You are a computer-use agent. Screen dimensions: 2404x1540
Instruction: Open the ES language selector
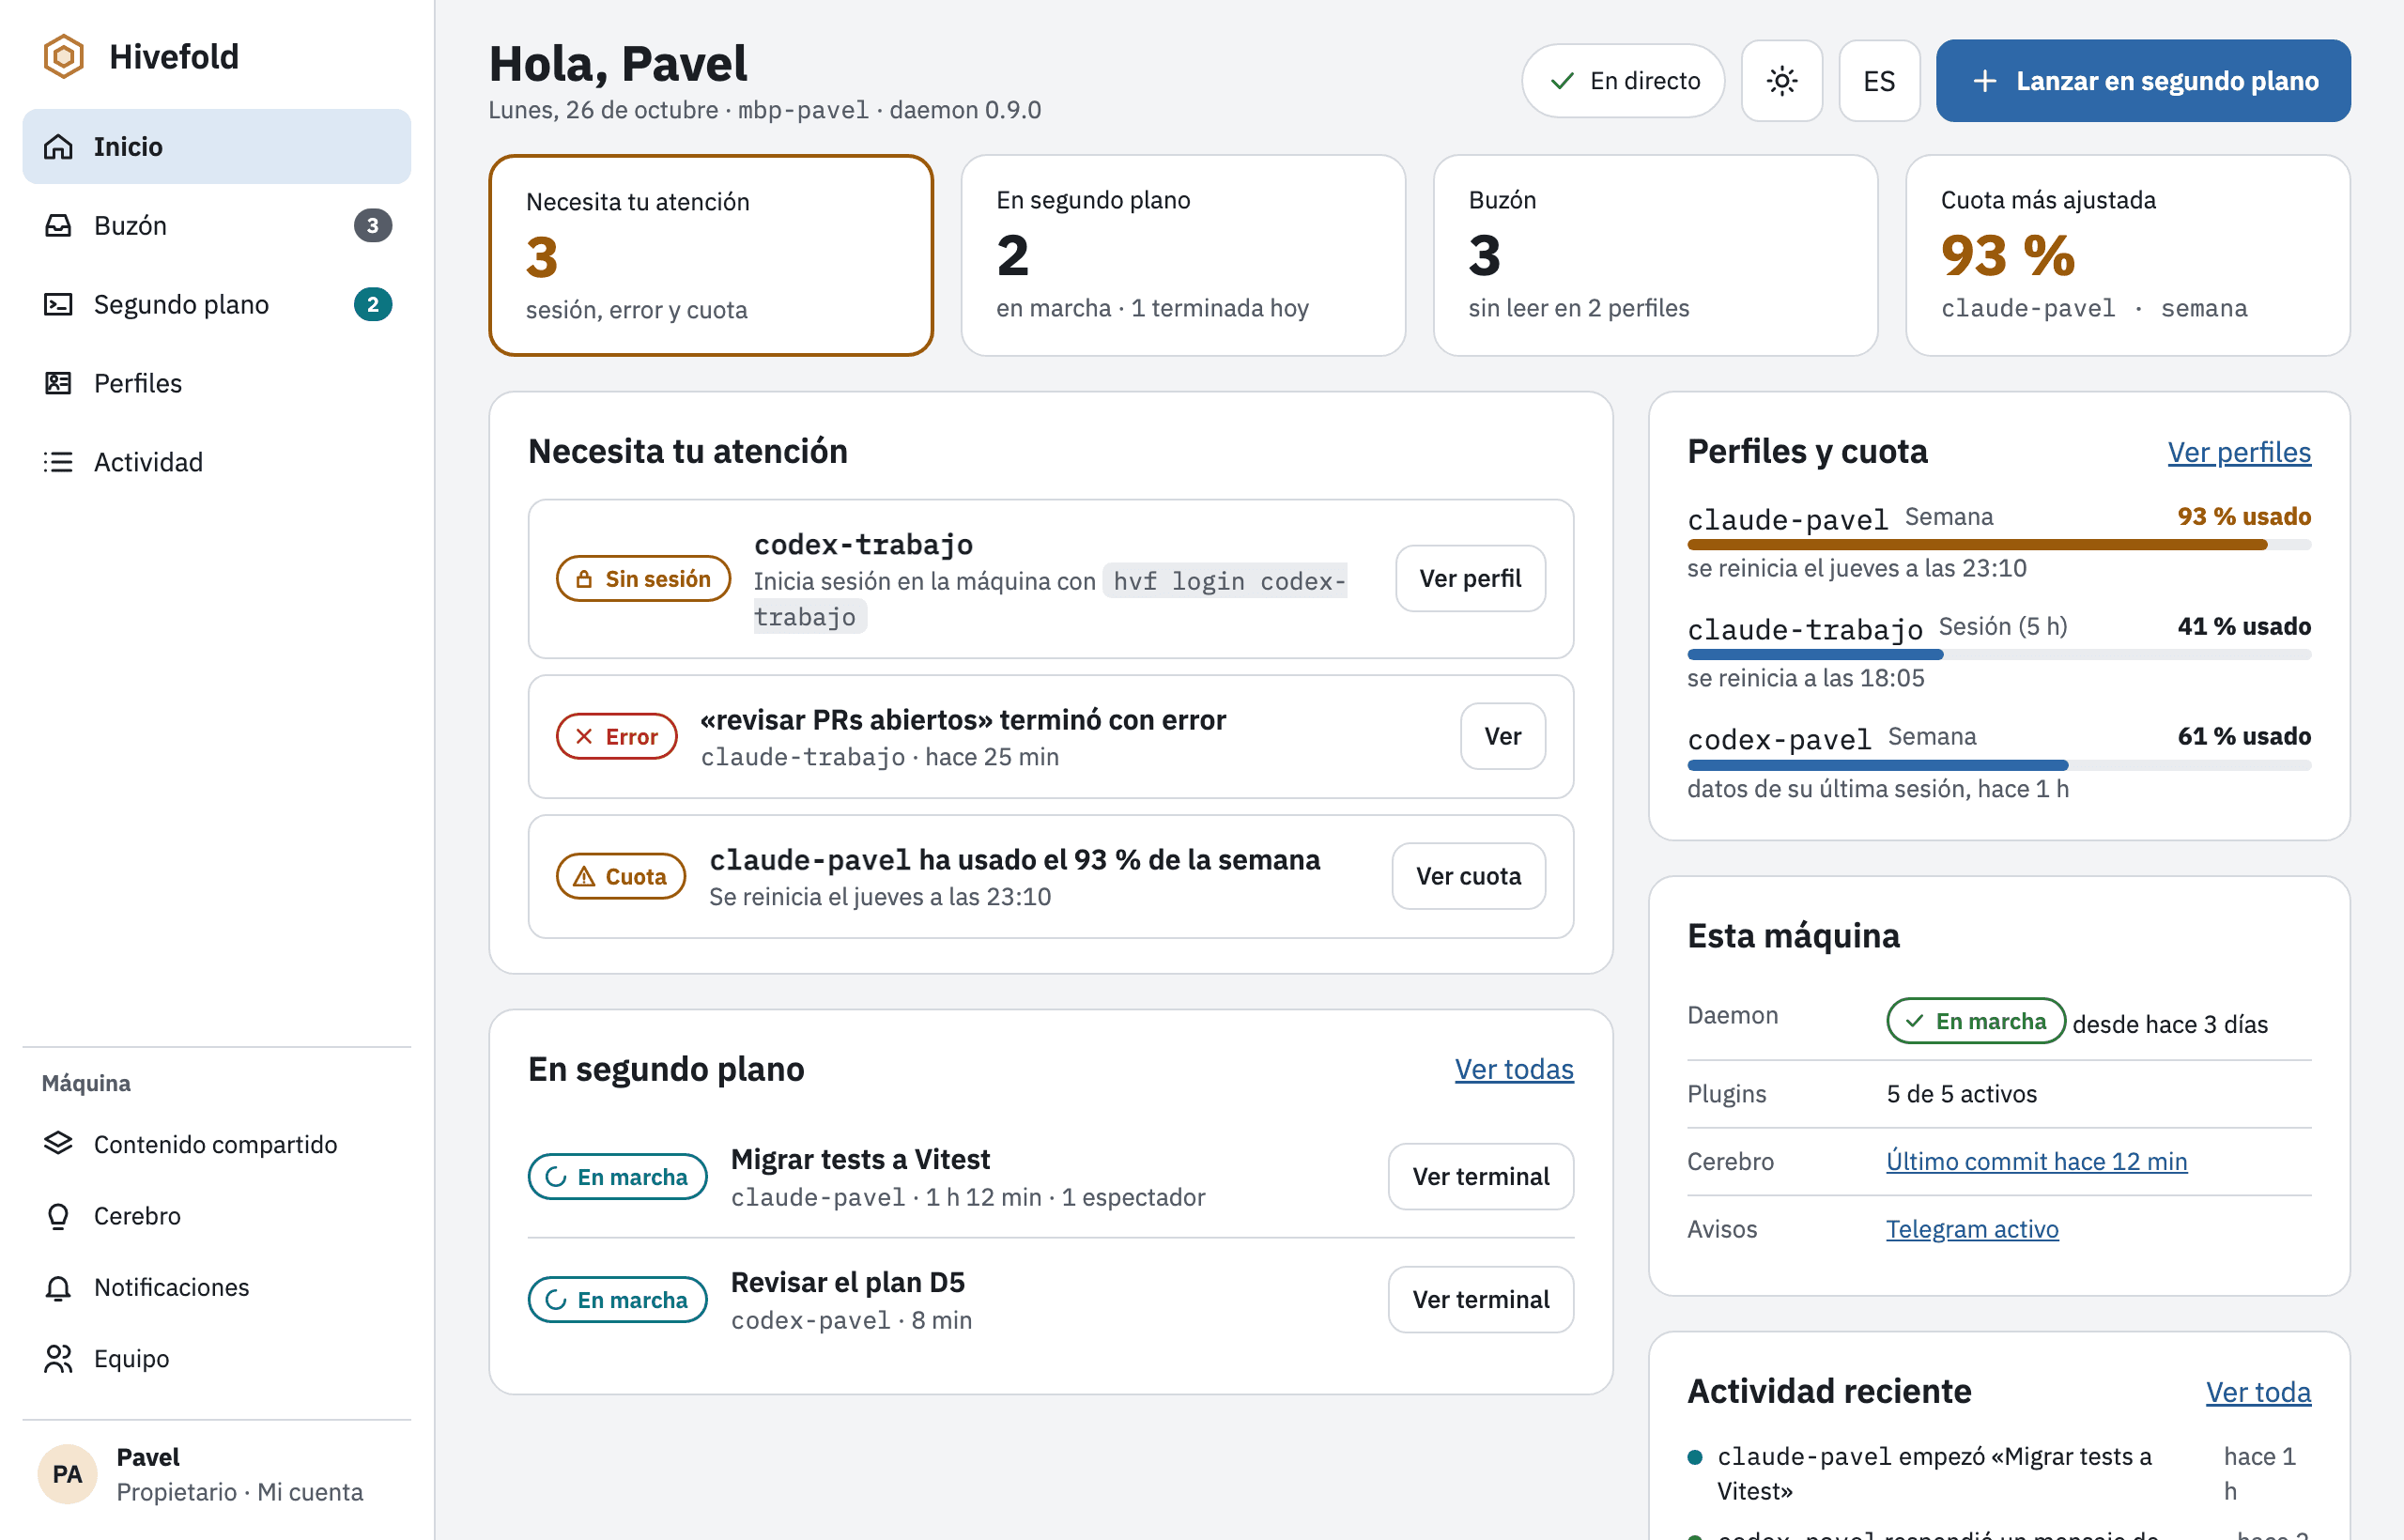[x=1879, y=81]
